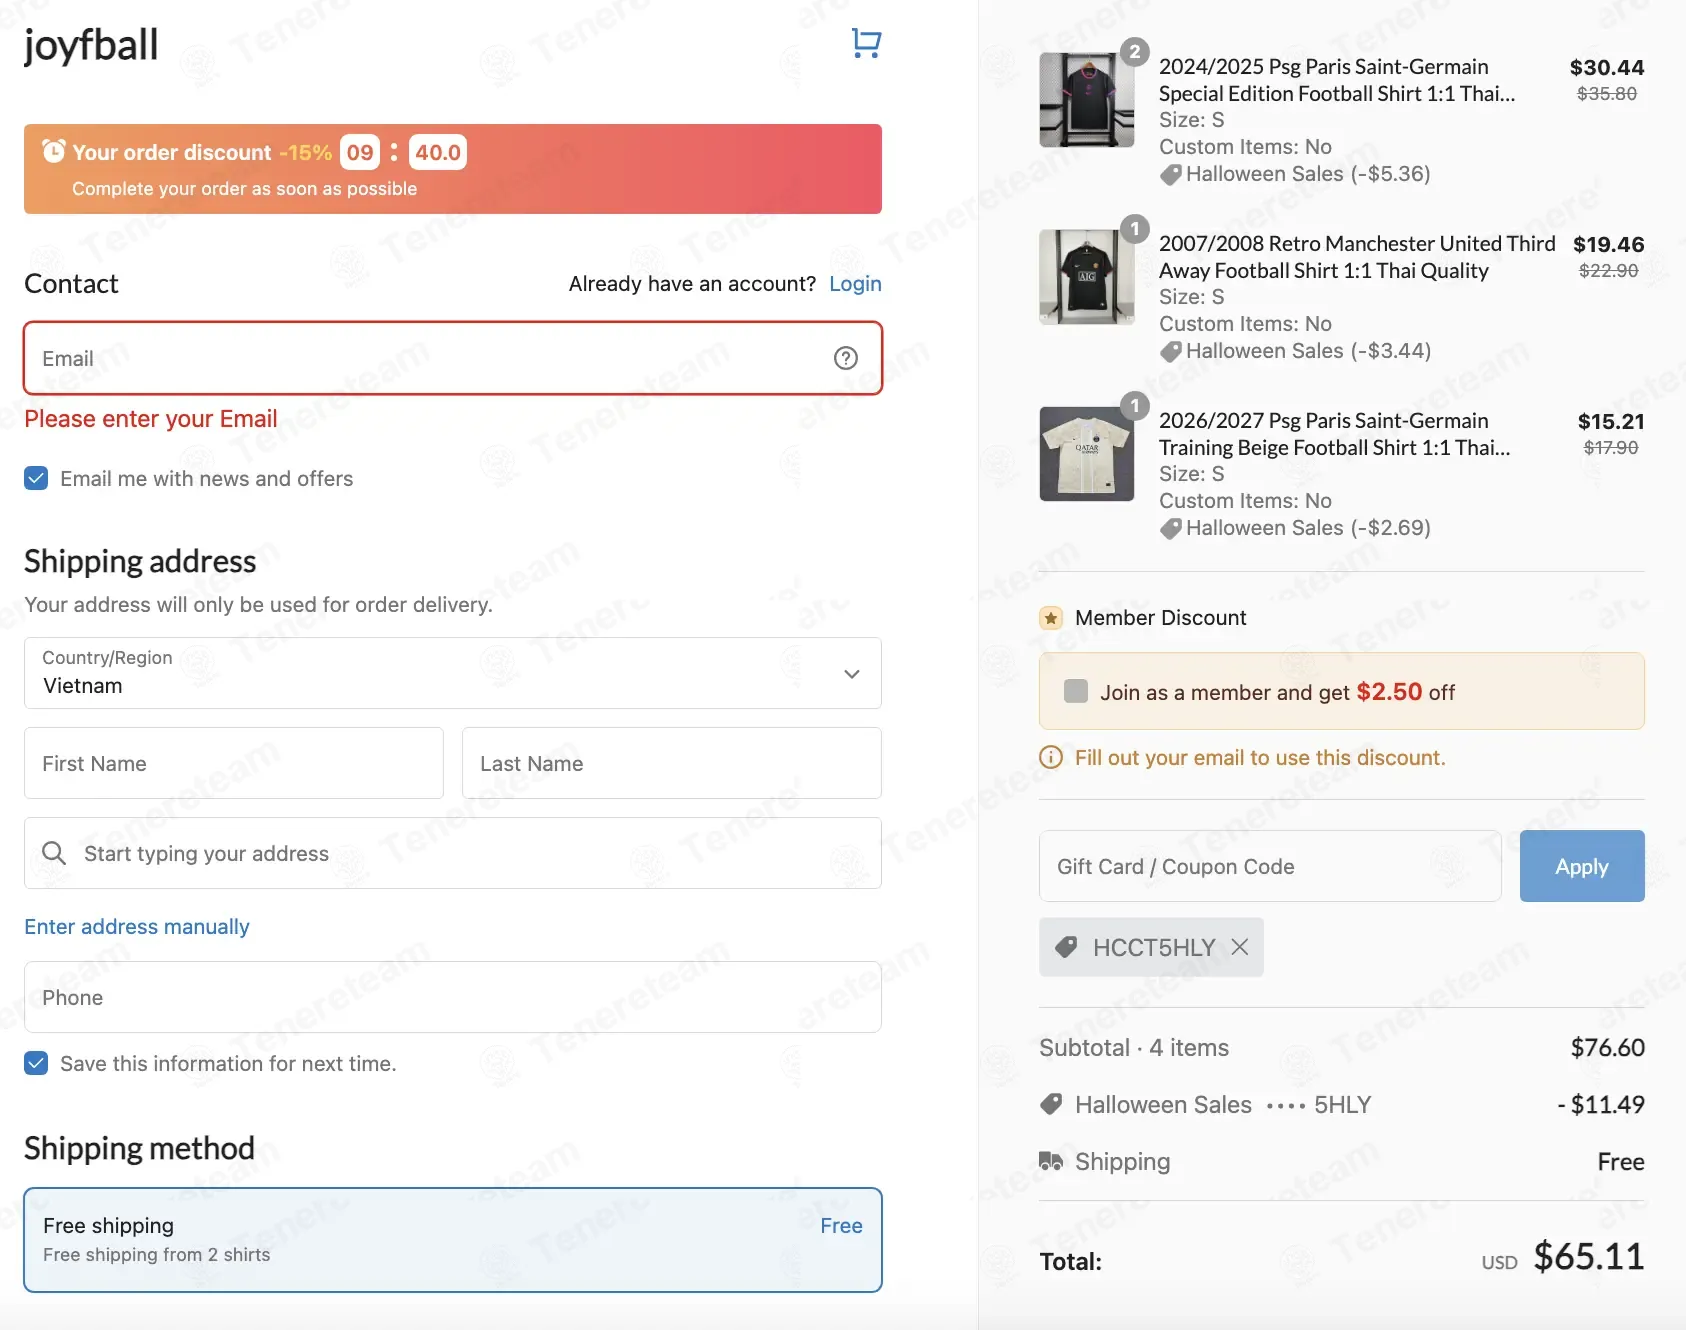Click the Start typing your address field
This screenshot has width=1686, height=1330.
pos(453,853)
